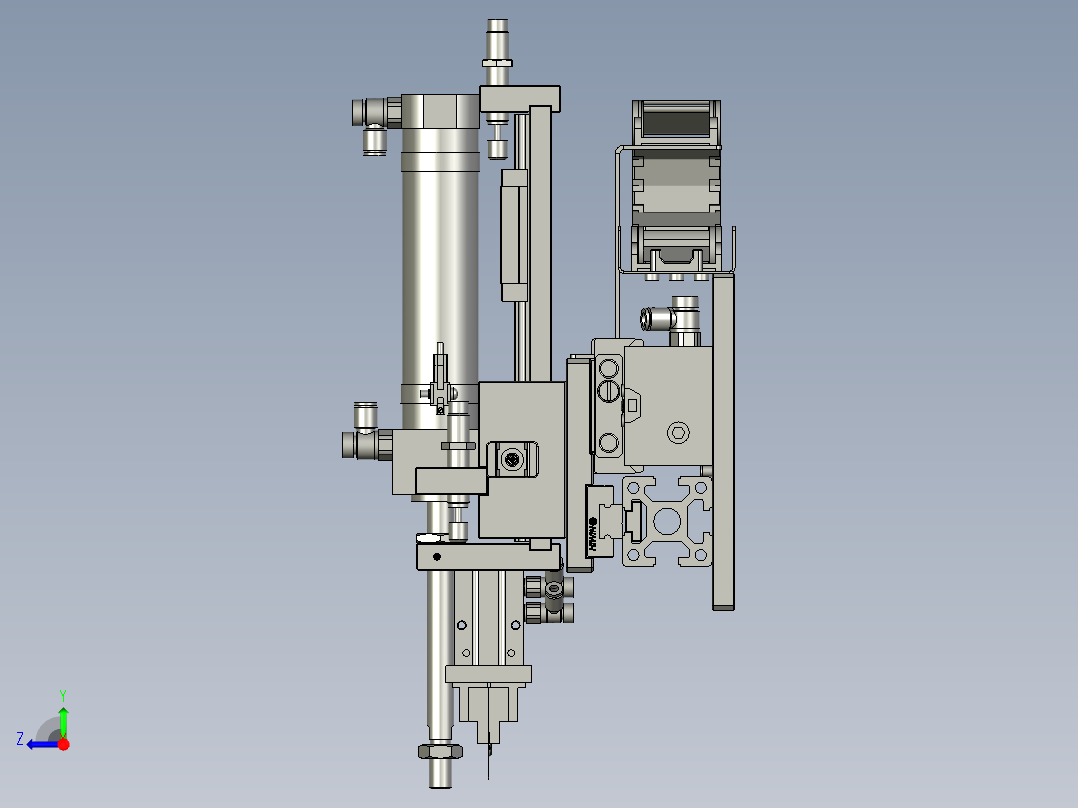Pick the elbow air fitting above valve block
Screen dimensions: 1078x808
tap(671, 318)
